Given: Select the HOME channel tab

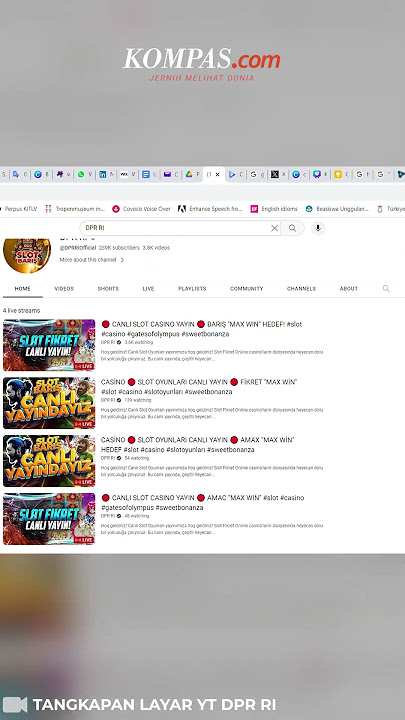Looking at the screenshot, I should coord(22,289).
